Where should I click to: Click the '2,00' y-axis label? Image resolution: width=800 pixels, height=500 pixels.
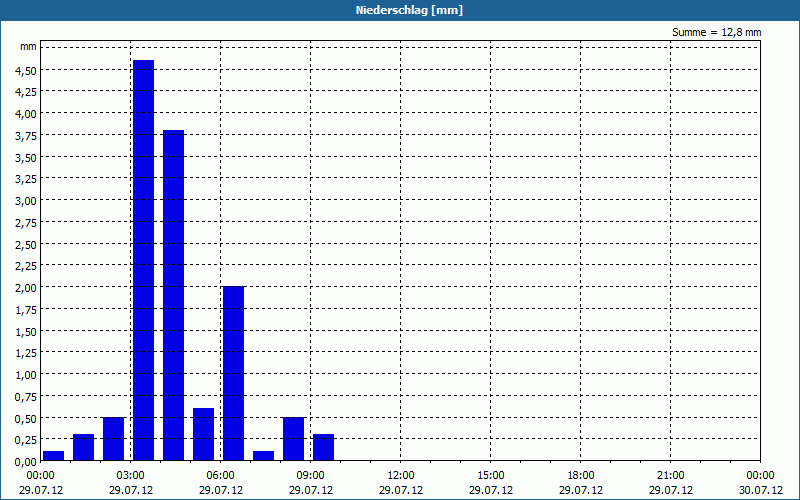click(26, 288)
